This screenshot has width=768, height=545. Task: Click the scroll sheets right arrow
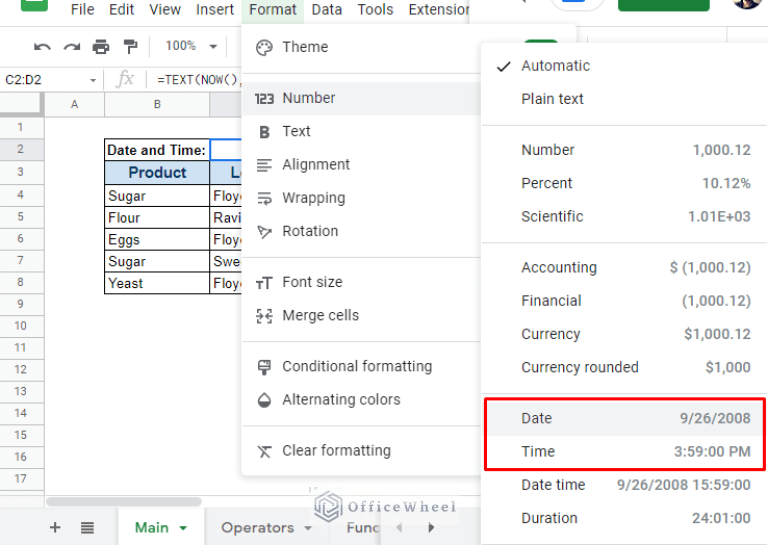tap(431, 528)
